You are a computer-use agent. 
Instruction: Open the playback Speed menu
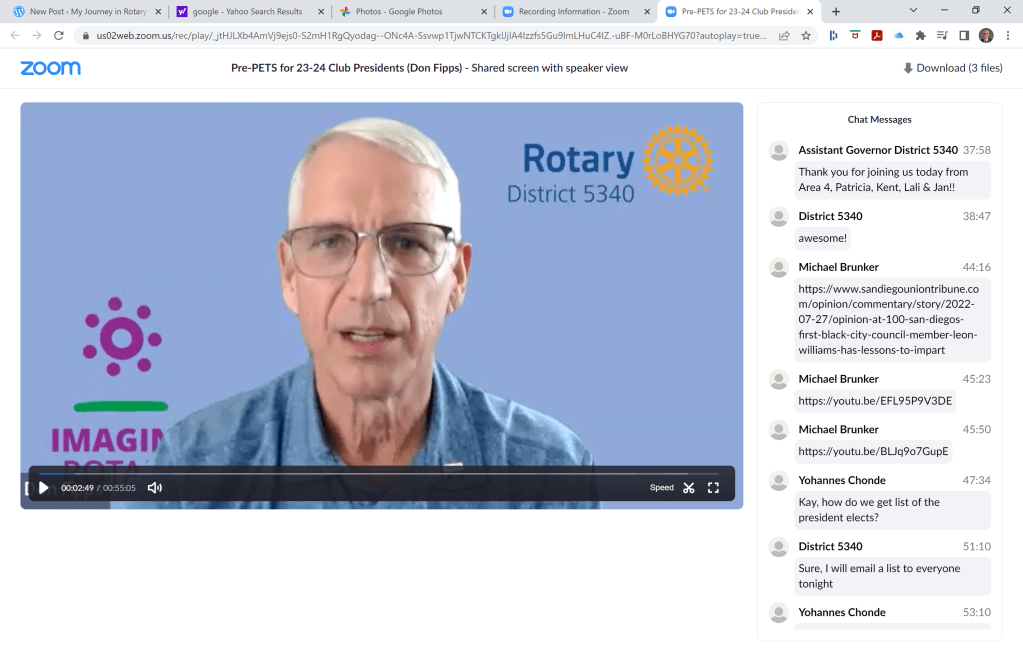[661, 488]
